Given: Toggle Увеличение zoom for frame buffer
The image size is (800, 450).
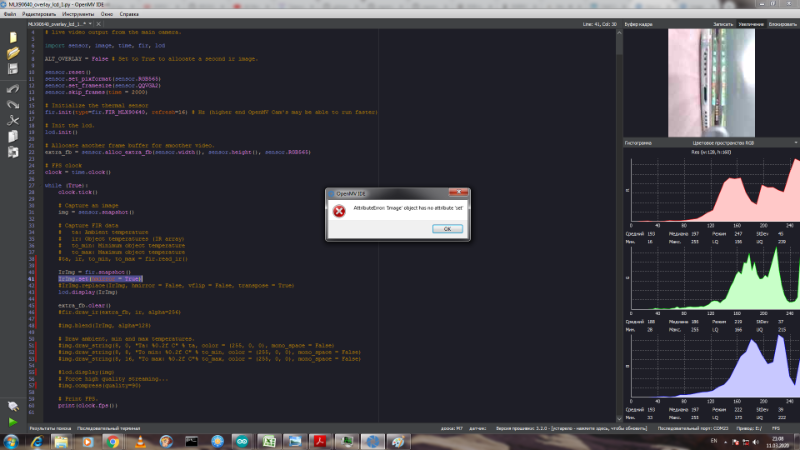Looking at the screenshot, I should point(751,24).
